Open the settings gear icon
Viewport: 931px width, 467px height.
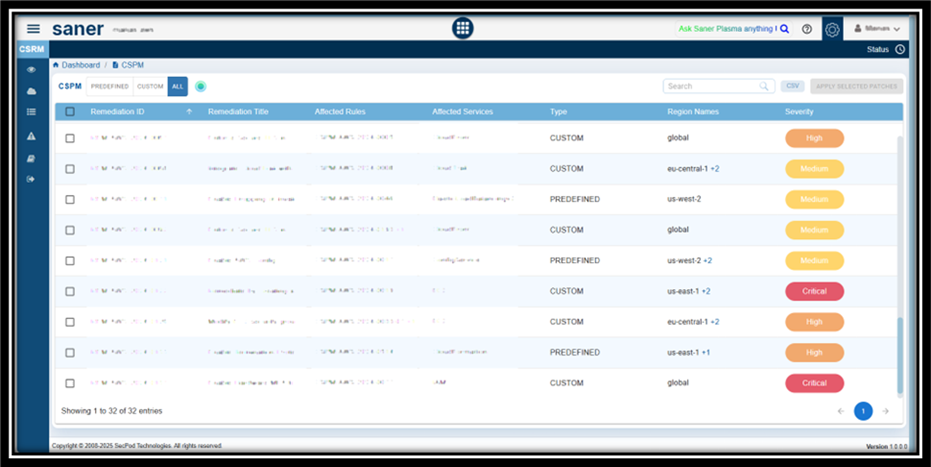click(832, 28)
